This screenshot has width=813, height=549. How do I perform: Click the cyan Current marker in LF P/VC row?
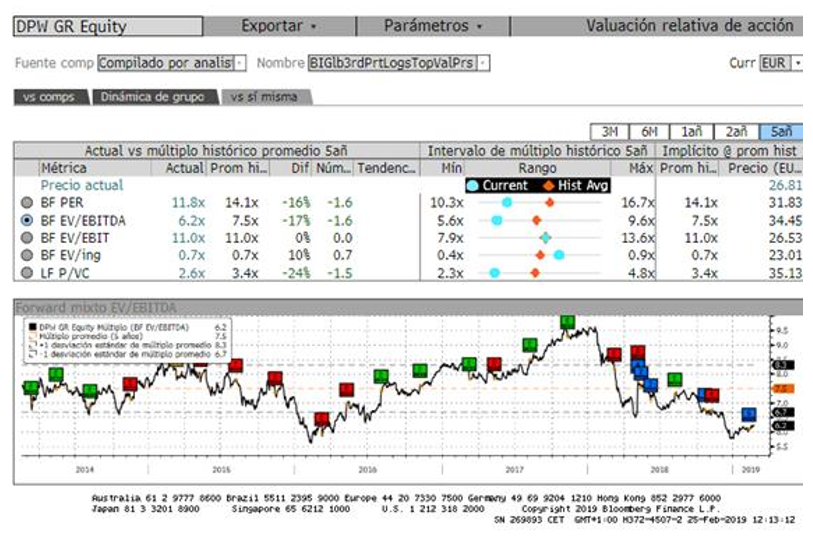[495, 273]
